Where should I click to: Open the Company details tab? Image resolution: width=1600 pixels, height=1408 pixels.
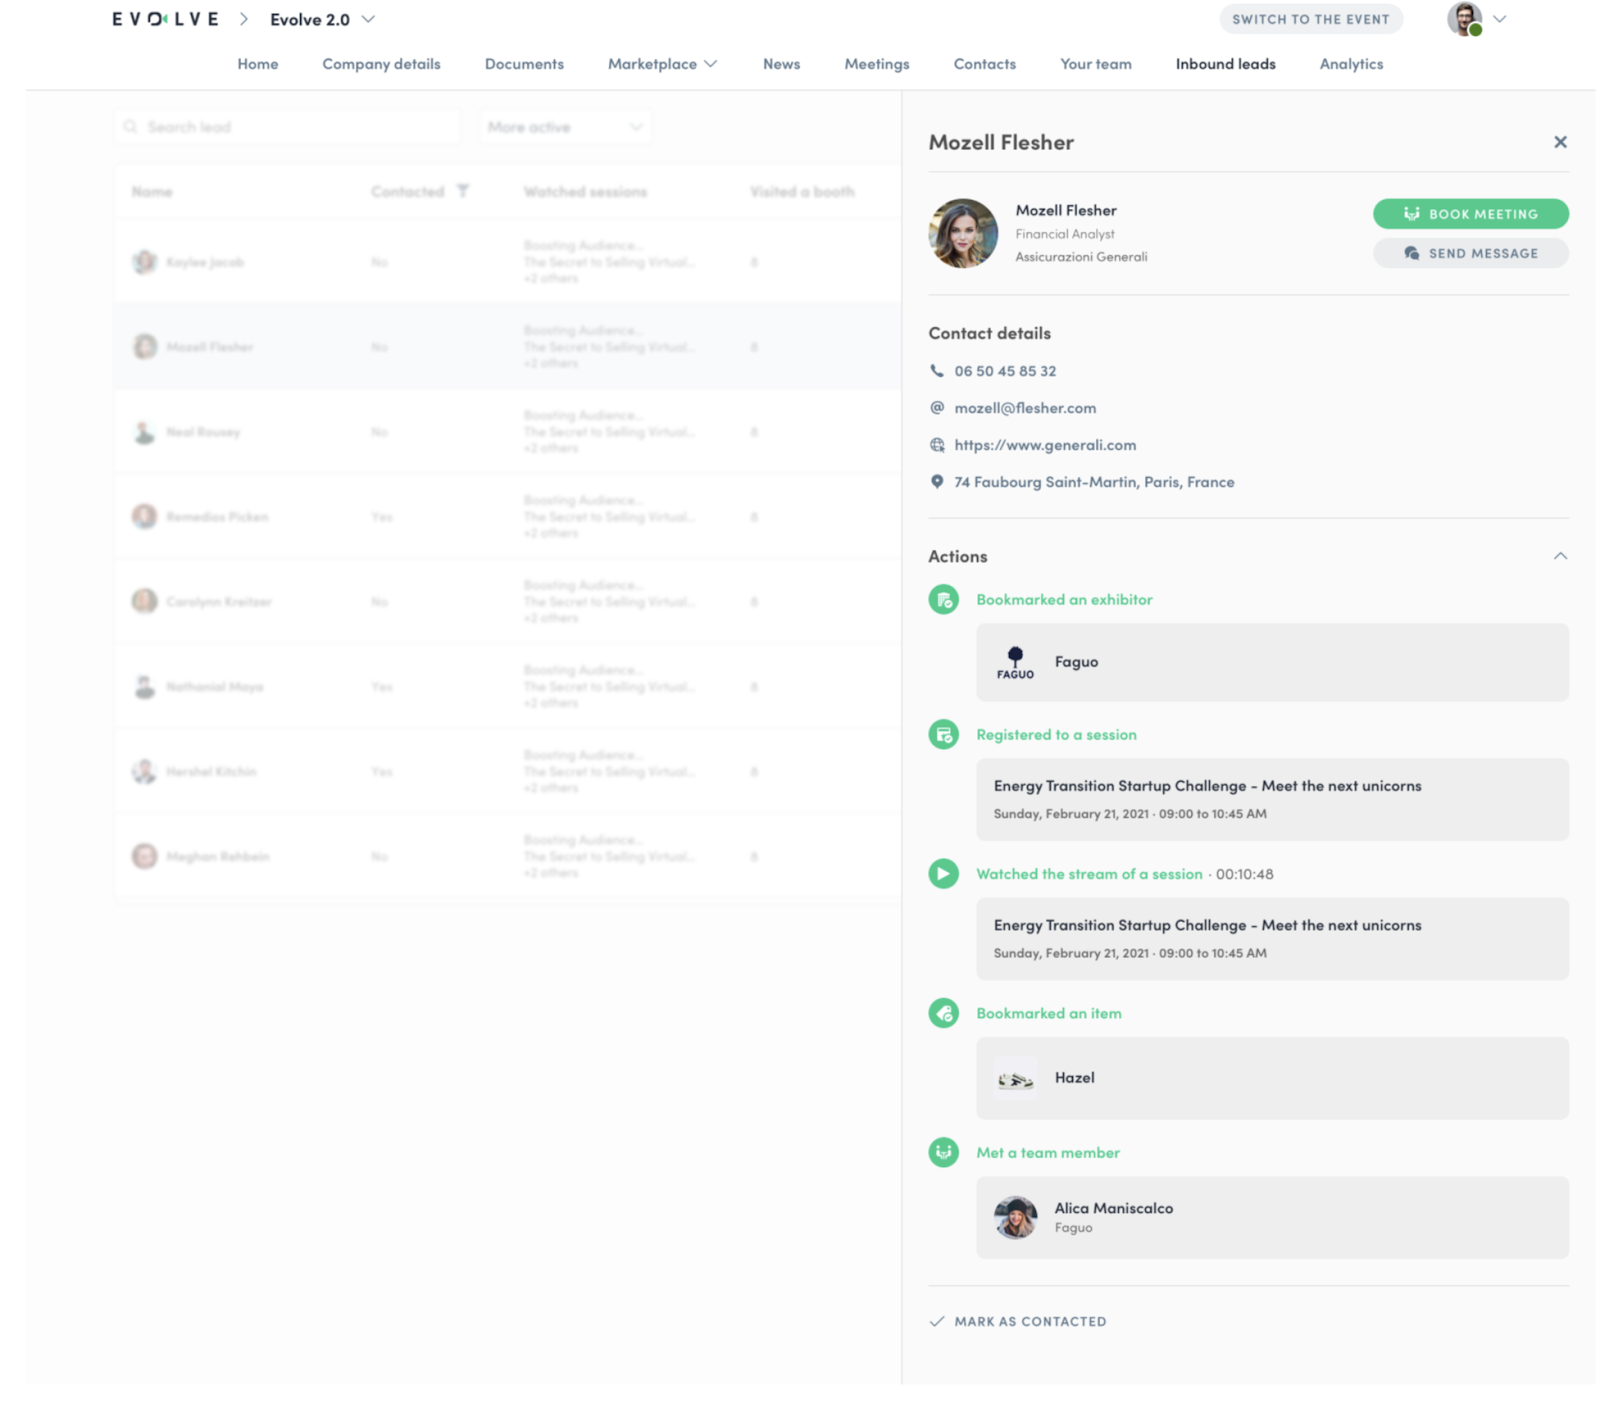coord(381,64)
